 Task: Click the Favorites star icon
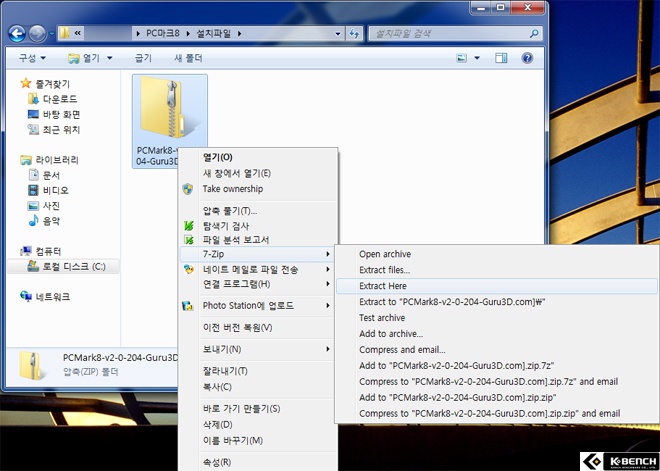[x=26, y=83]
